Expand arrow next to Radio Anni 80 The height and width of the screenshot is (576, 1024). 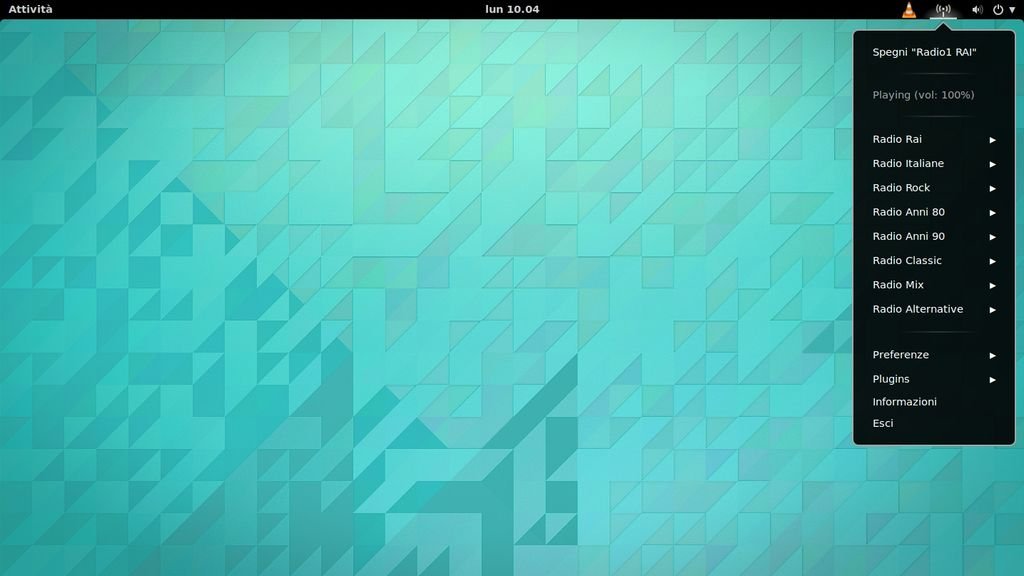[x=992, y=212]
